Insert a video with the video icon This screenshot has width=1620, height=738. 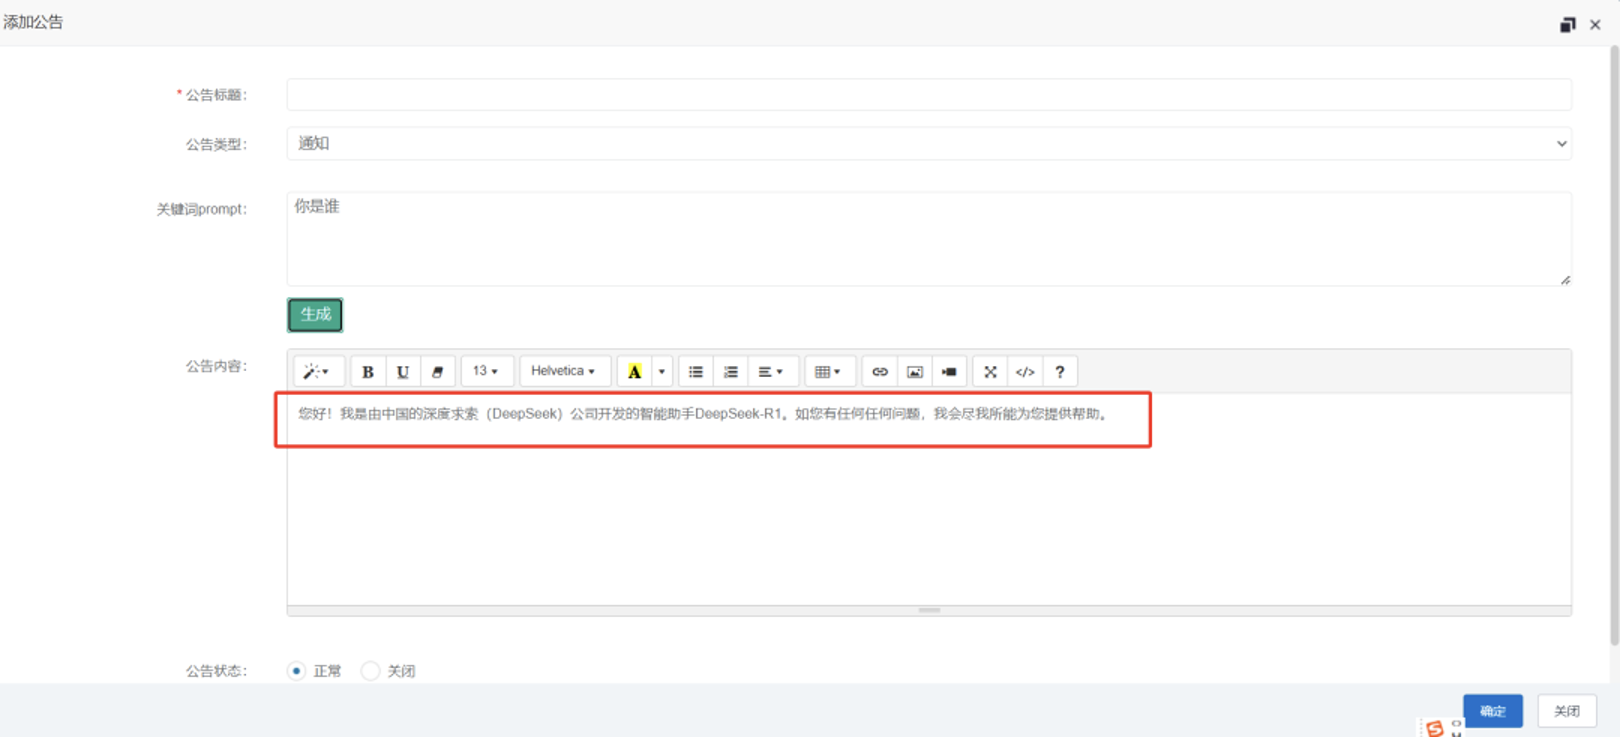pyautogui.click(x=949, y=372)
